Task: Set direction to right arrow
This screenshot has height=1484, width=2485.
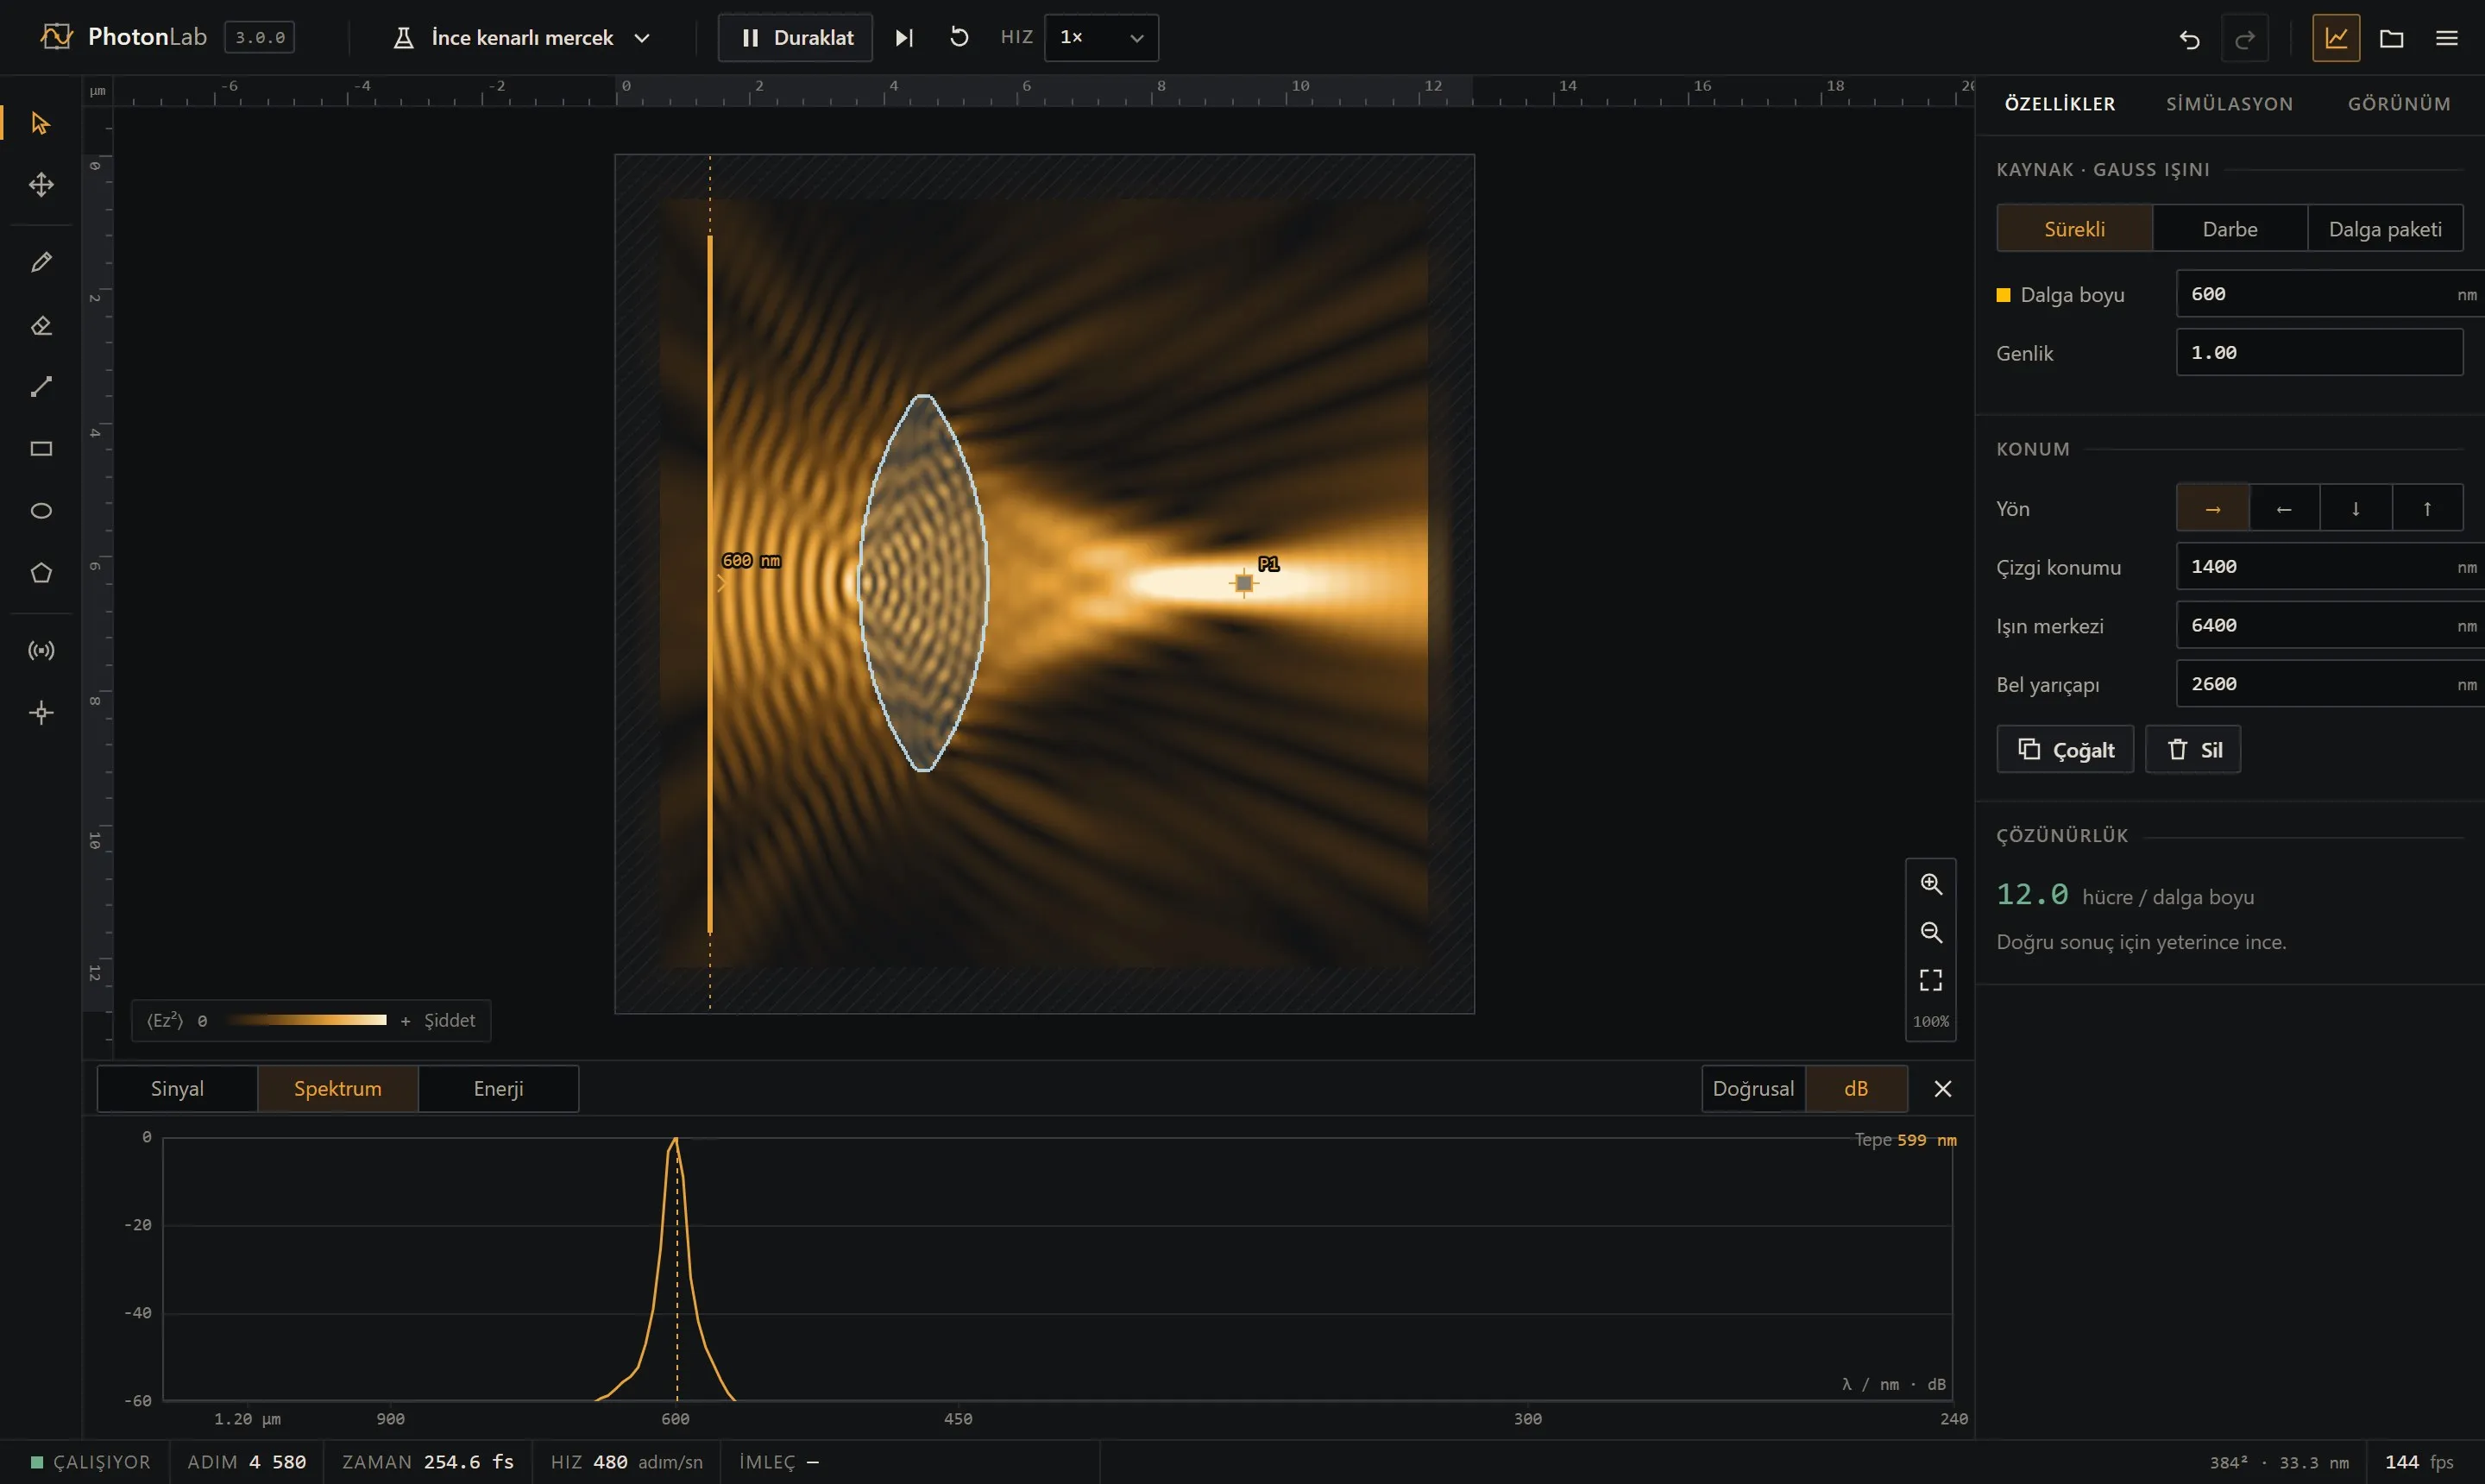Action: (x=2213, y=509)
